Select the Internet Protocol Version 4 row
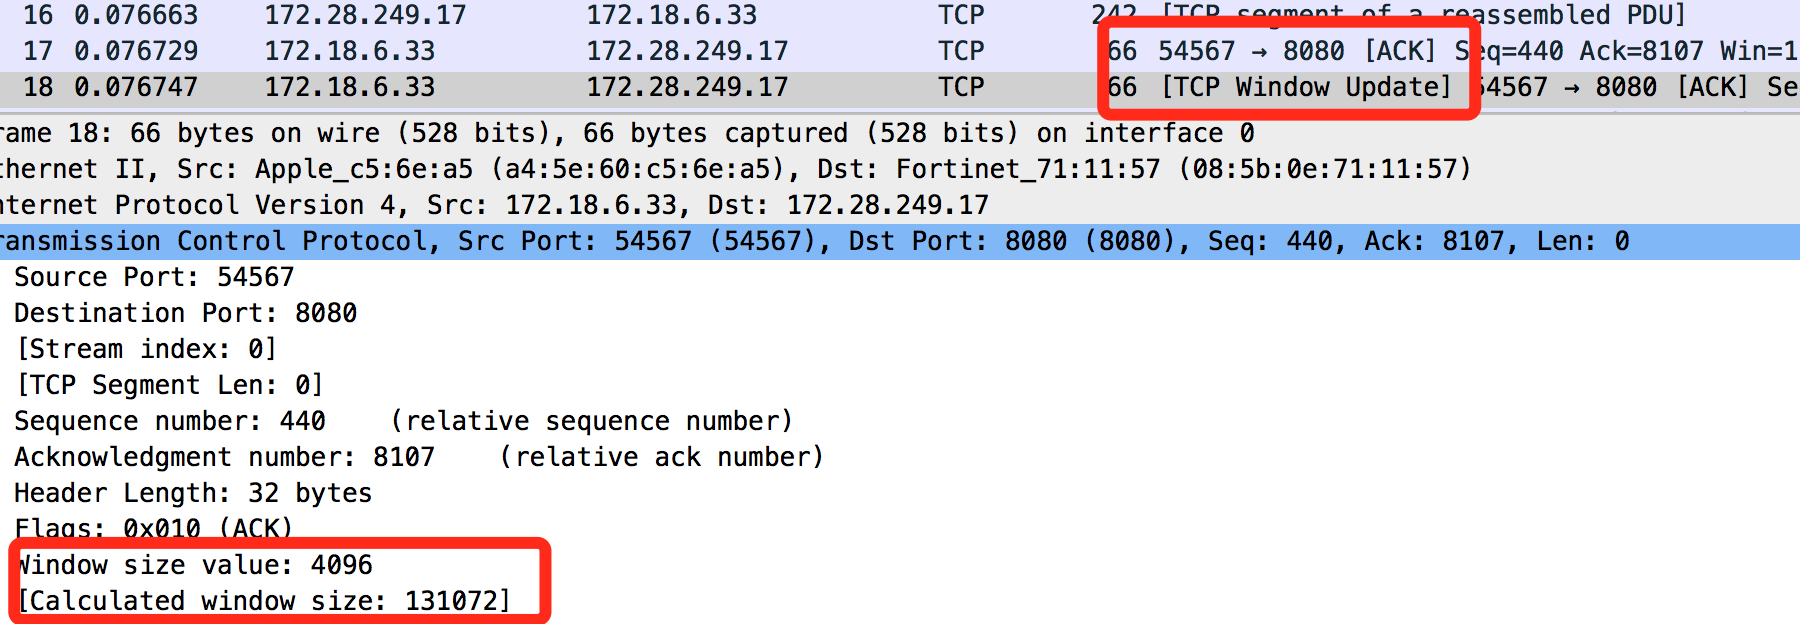This screenshot has width=1800, height=624. click(x=900, y=205)
